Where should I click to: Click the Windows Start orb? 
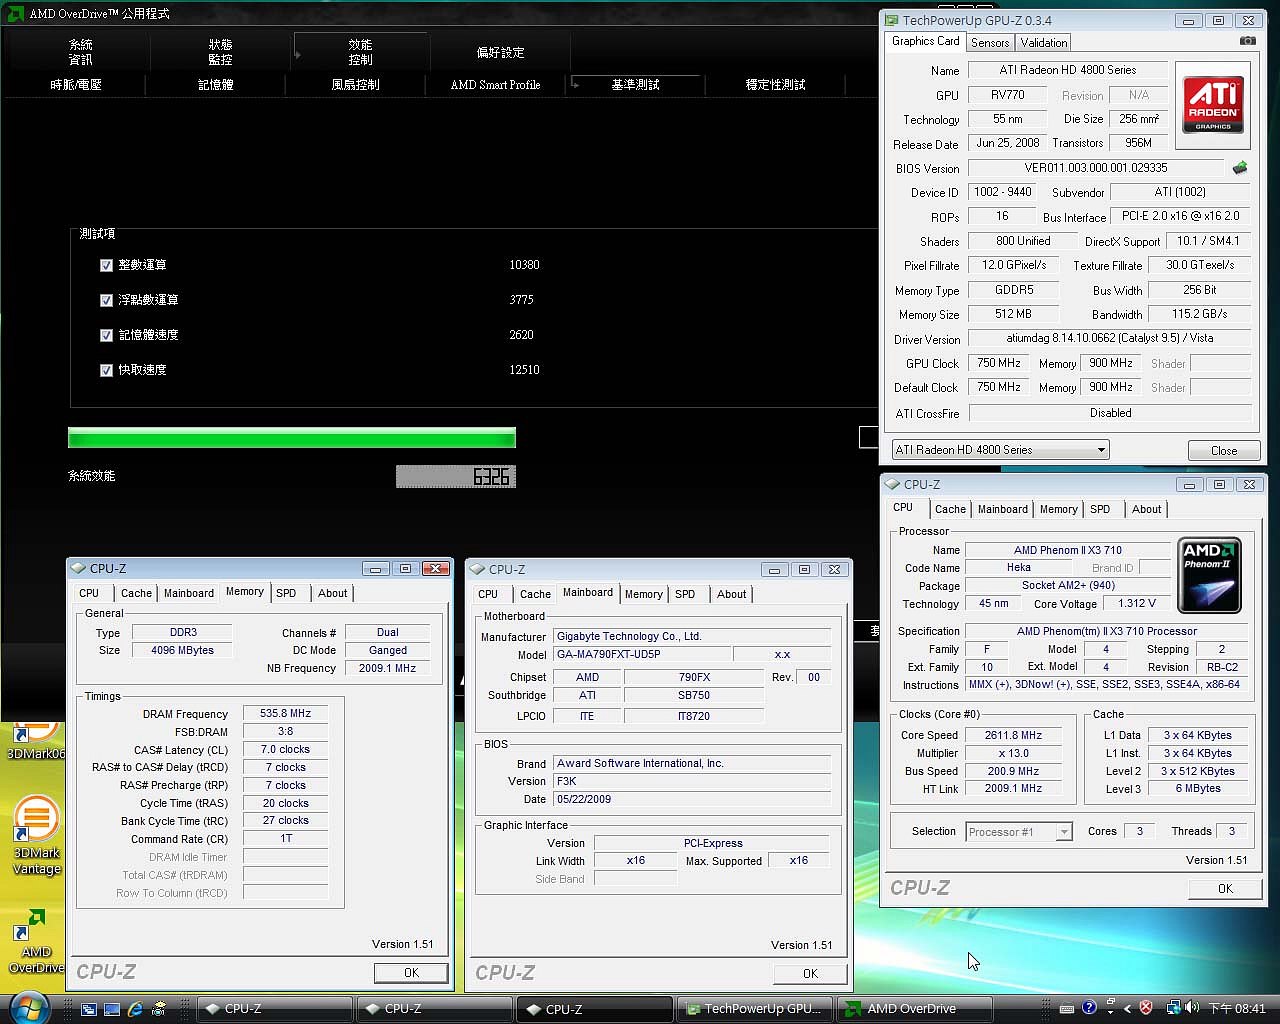tap(28, 1007)
